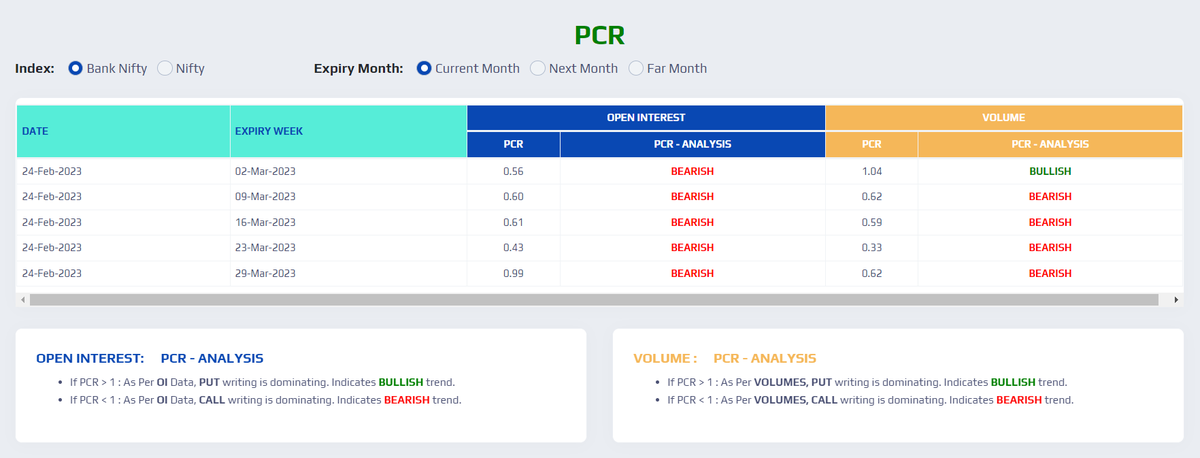The image size is (1200, 458).
Task: Choose Current Month expiry option
Action: [424, 69]
